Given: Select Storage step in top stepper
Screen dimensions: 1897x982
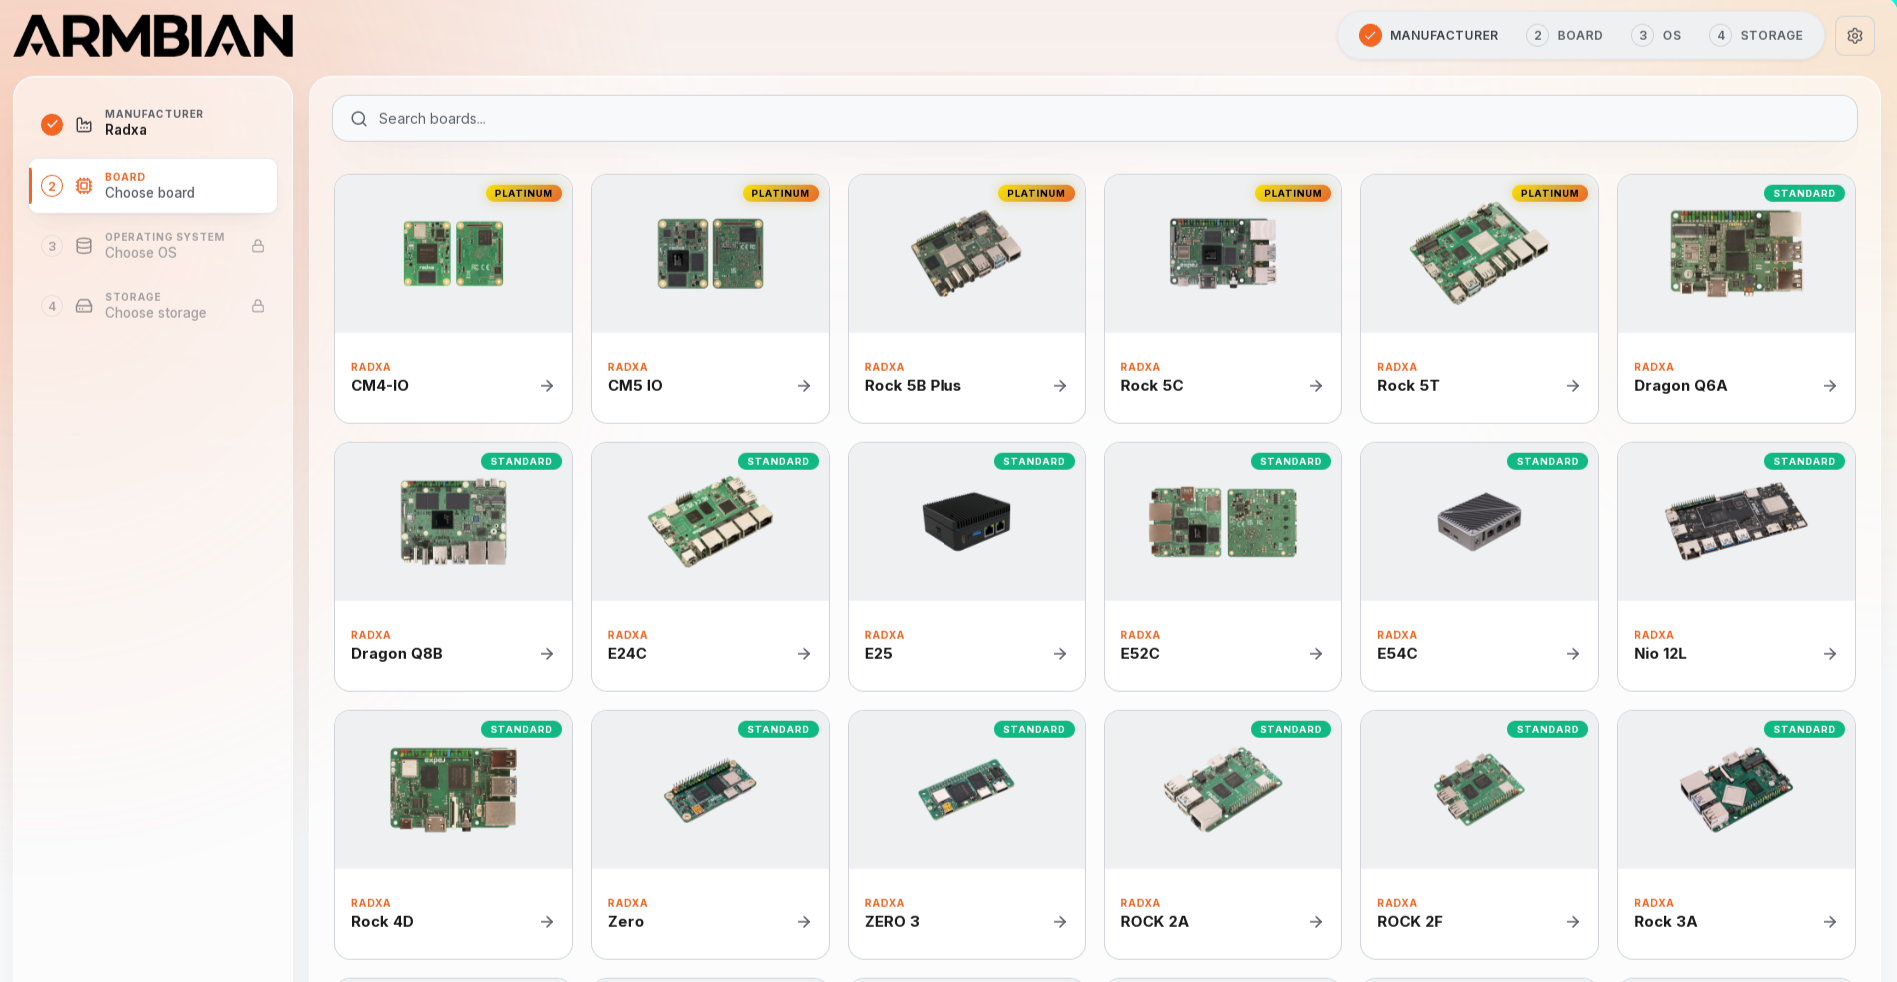Looking at the screenshot, I should coord(1756,36).
